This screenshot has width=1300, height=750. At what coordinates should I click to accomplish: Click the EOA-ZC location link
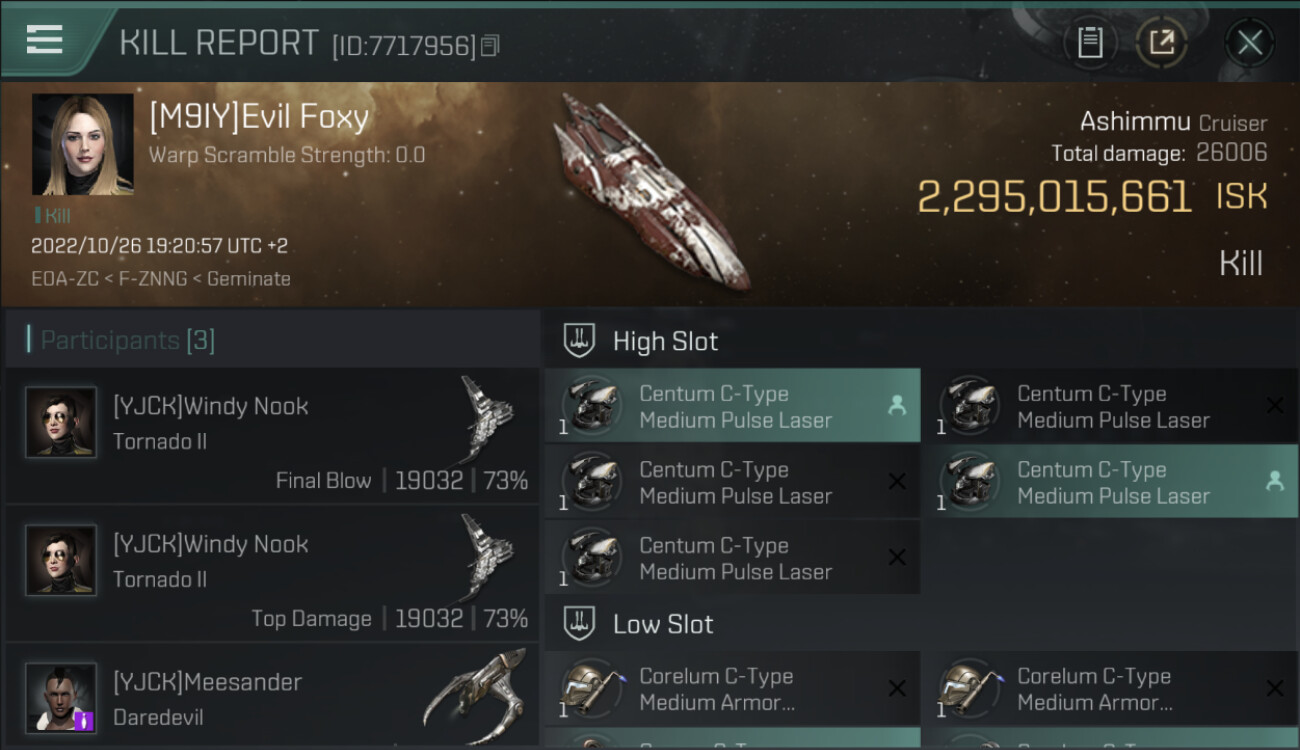[59, 279]
